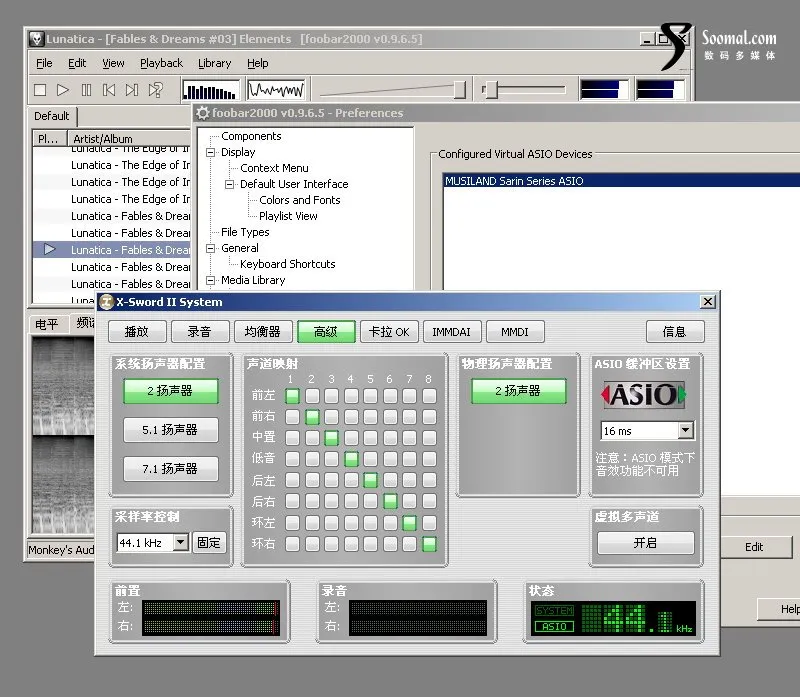Select Components in the Preferences tree
The image size is (800, 697).
(x=251, y=136)
